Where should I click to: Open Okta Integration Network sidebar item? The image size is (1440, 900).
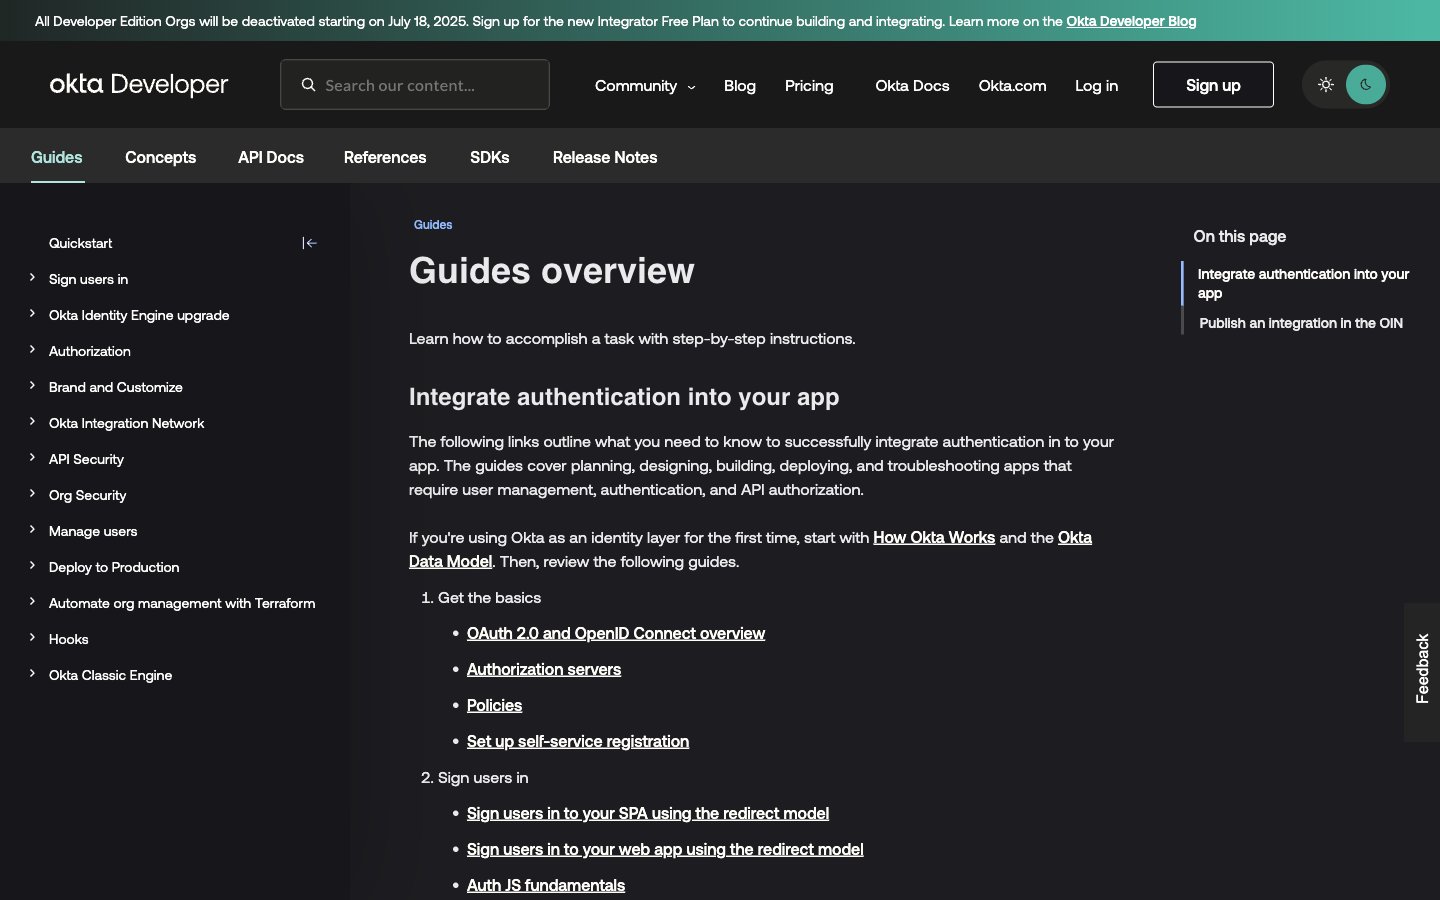(x=127, y=423)
